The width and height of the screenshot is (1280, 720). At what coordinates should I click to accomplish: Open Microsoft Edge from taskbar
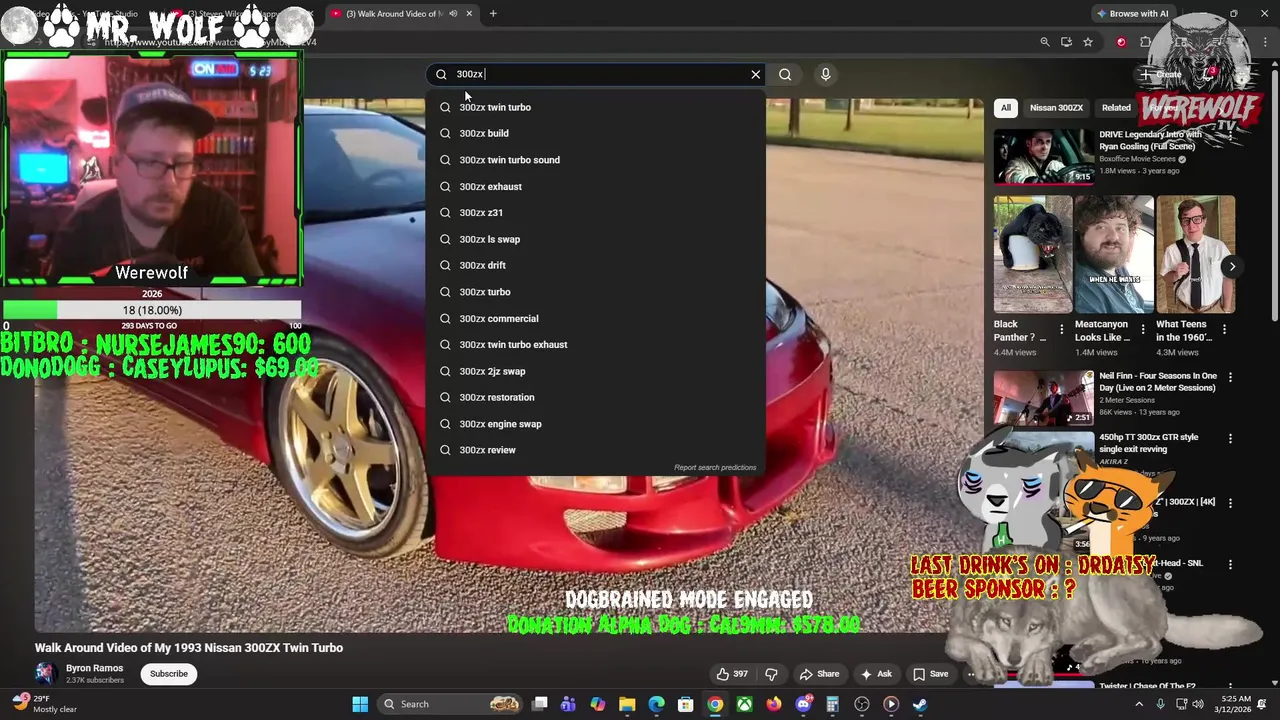click(x=656, y=704)
